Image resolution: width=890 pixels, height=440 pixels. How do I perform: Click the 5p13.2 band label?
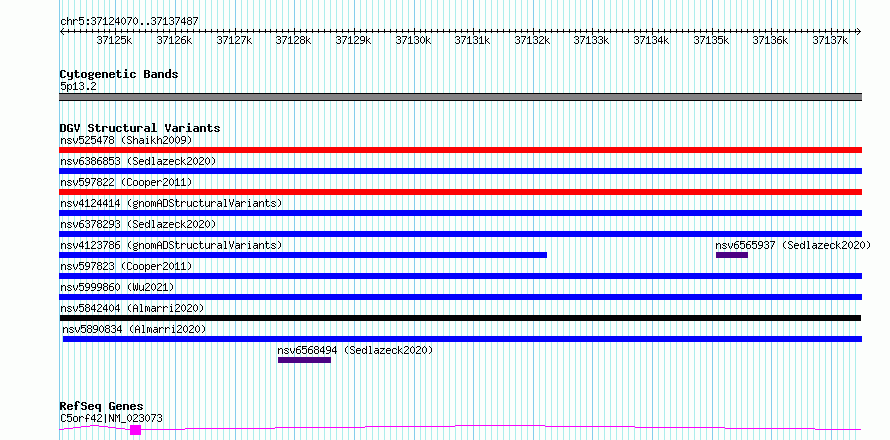[x=76, y=86]
